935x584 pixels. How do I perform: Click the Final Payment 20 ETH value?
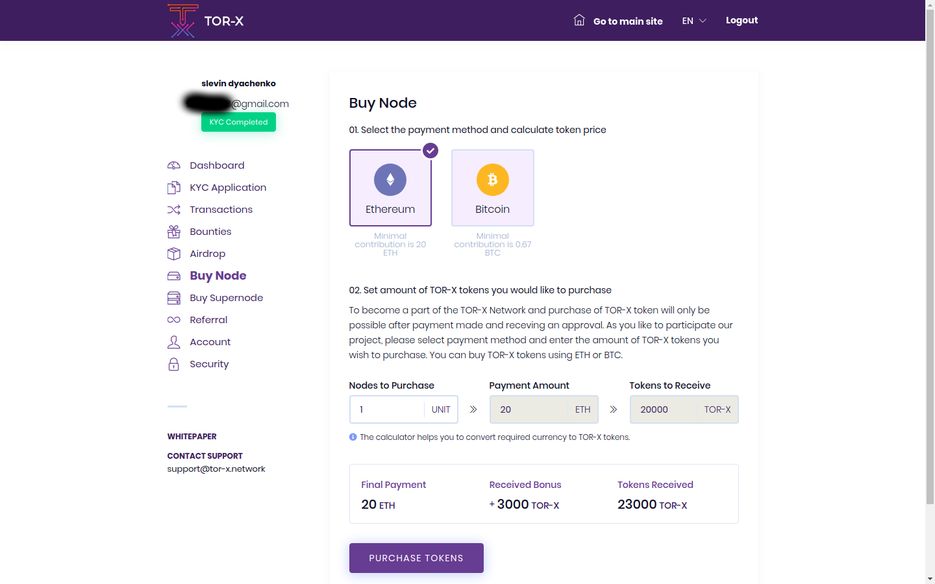[378, 505]
